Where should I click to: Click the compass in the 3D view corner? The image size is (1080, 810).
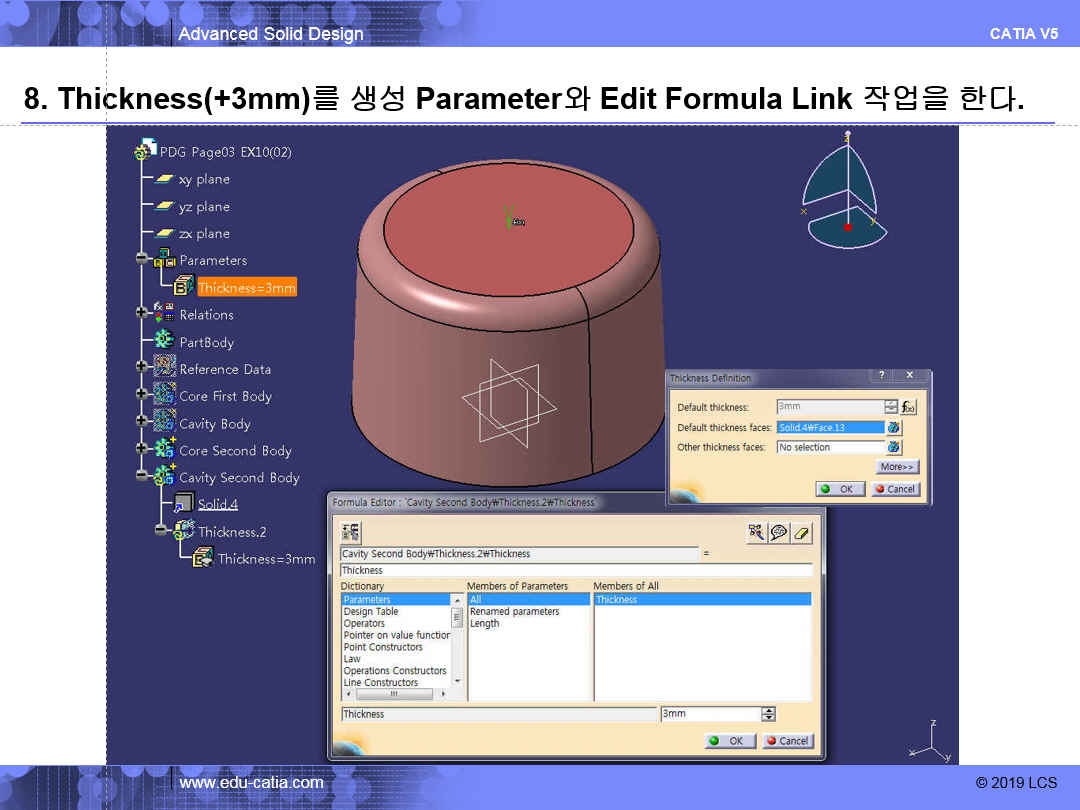(847, 190)
